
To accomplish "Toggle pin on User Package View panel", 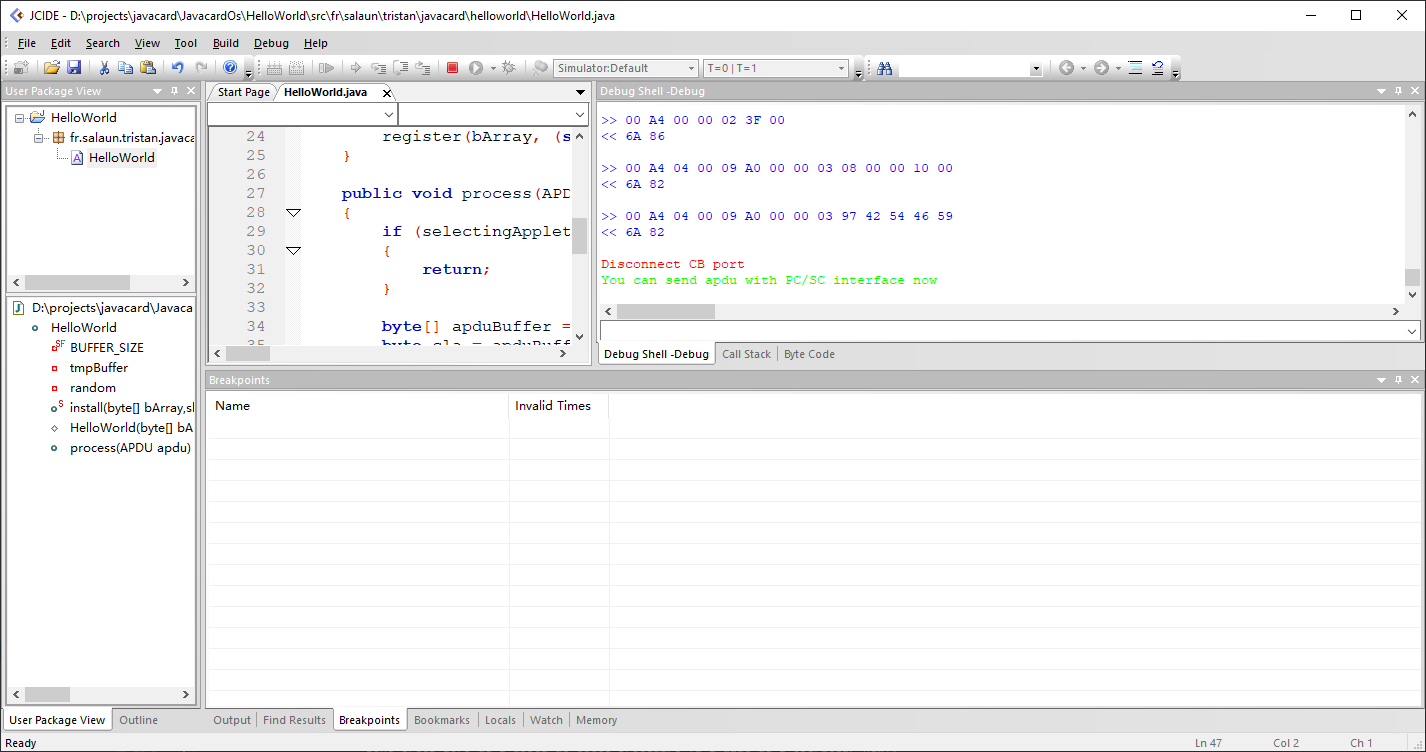I will (x=174, y=91).
